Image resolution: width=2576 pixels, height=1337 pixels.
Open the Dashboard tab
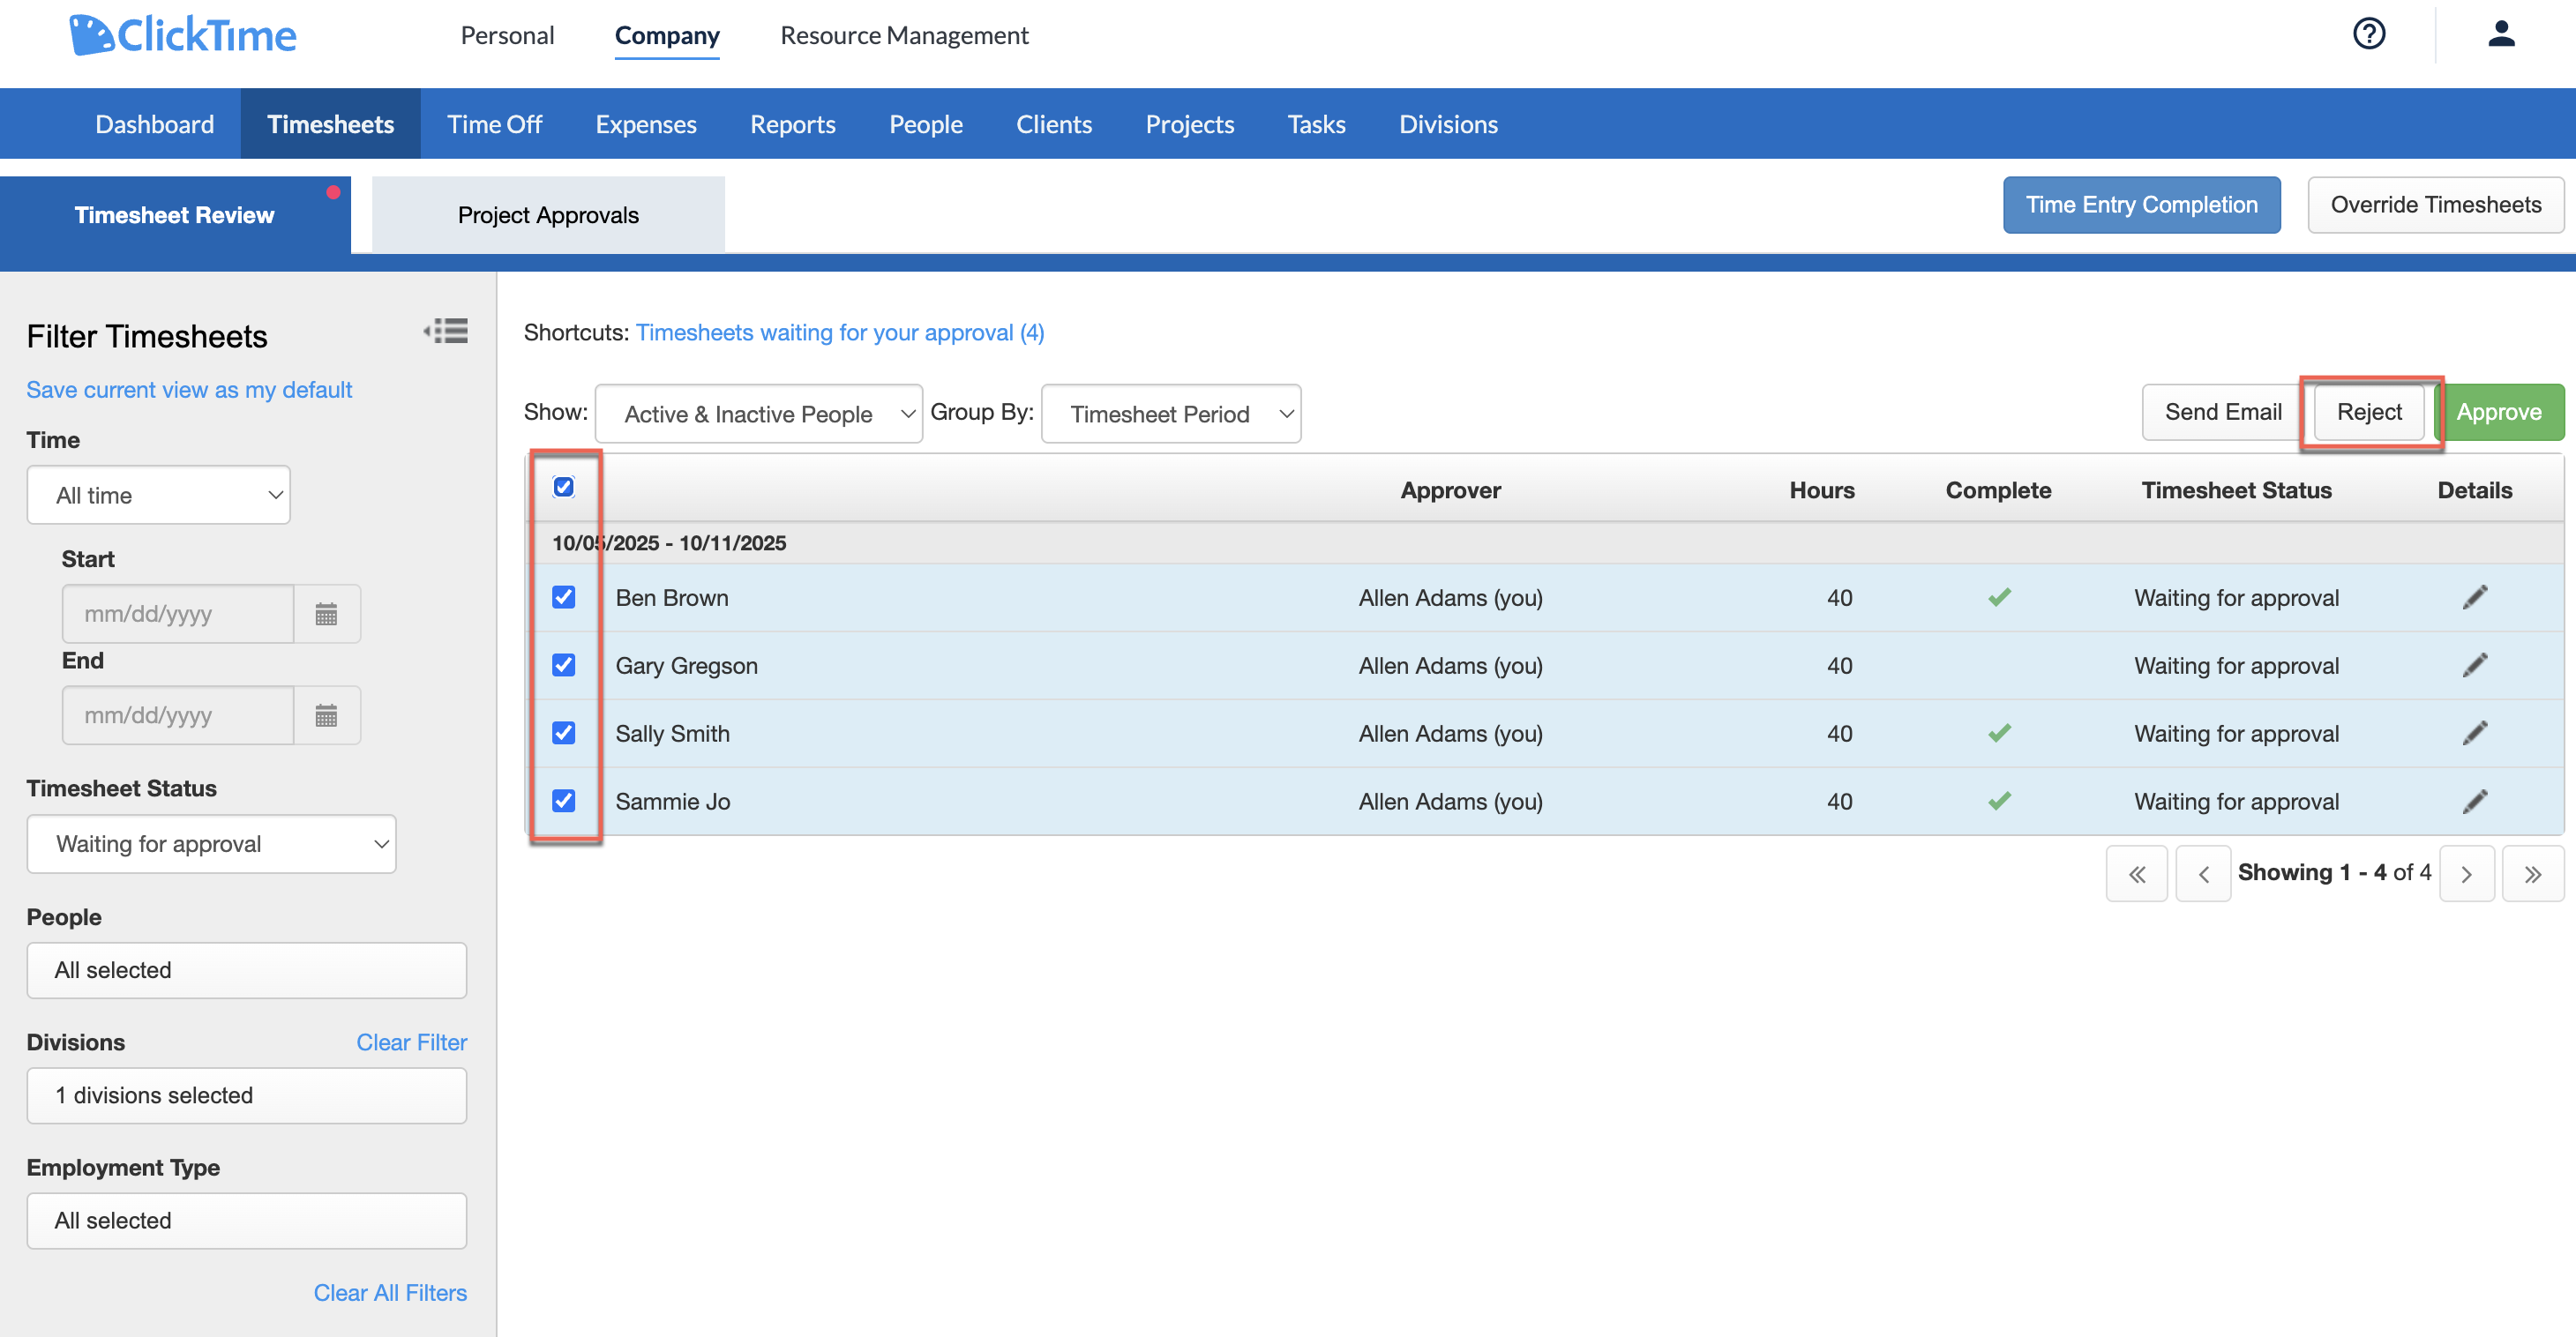click(154, 124)
